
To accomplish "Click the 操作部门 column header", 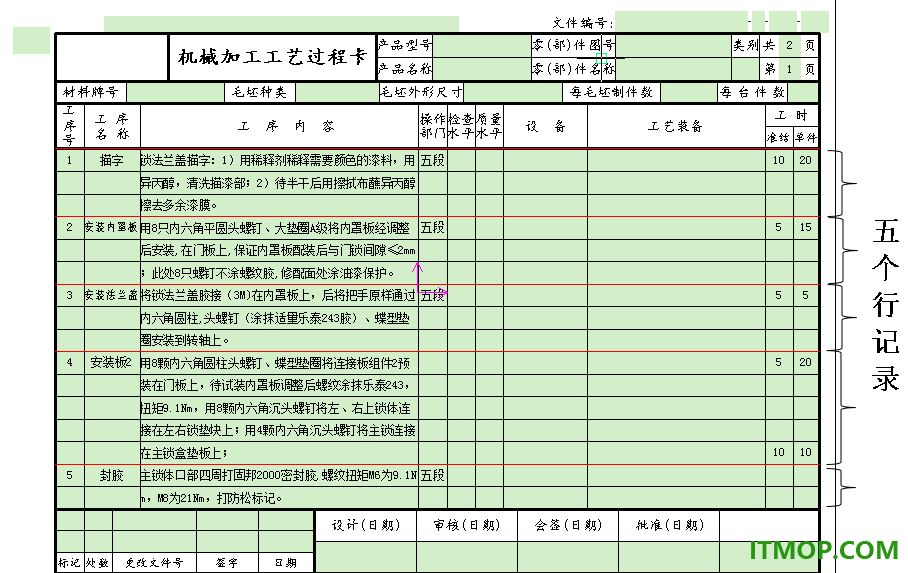I will [x=433, y=126].
